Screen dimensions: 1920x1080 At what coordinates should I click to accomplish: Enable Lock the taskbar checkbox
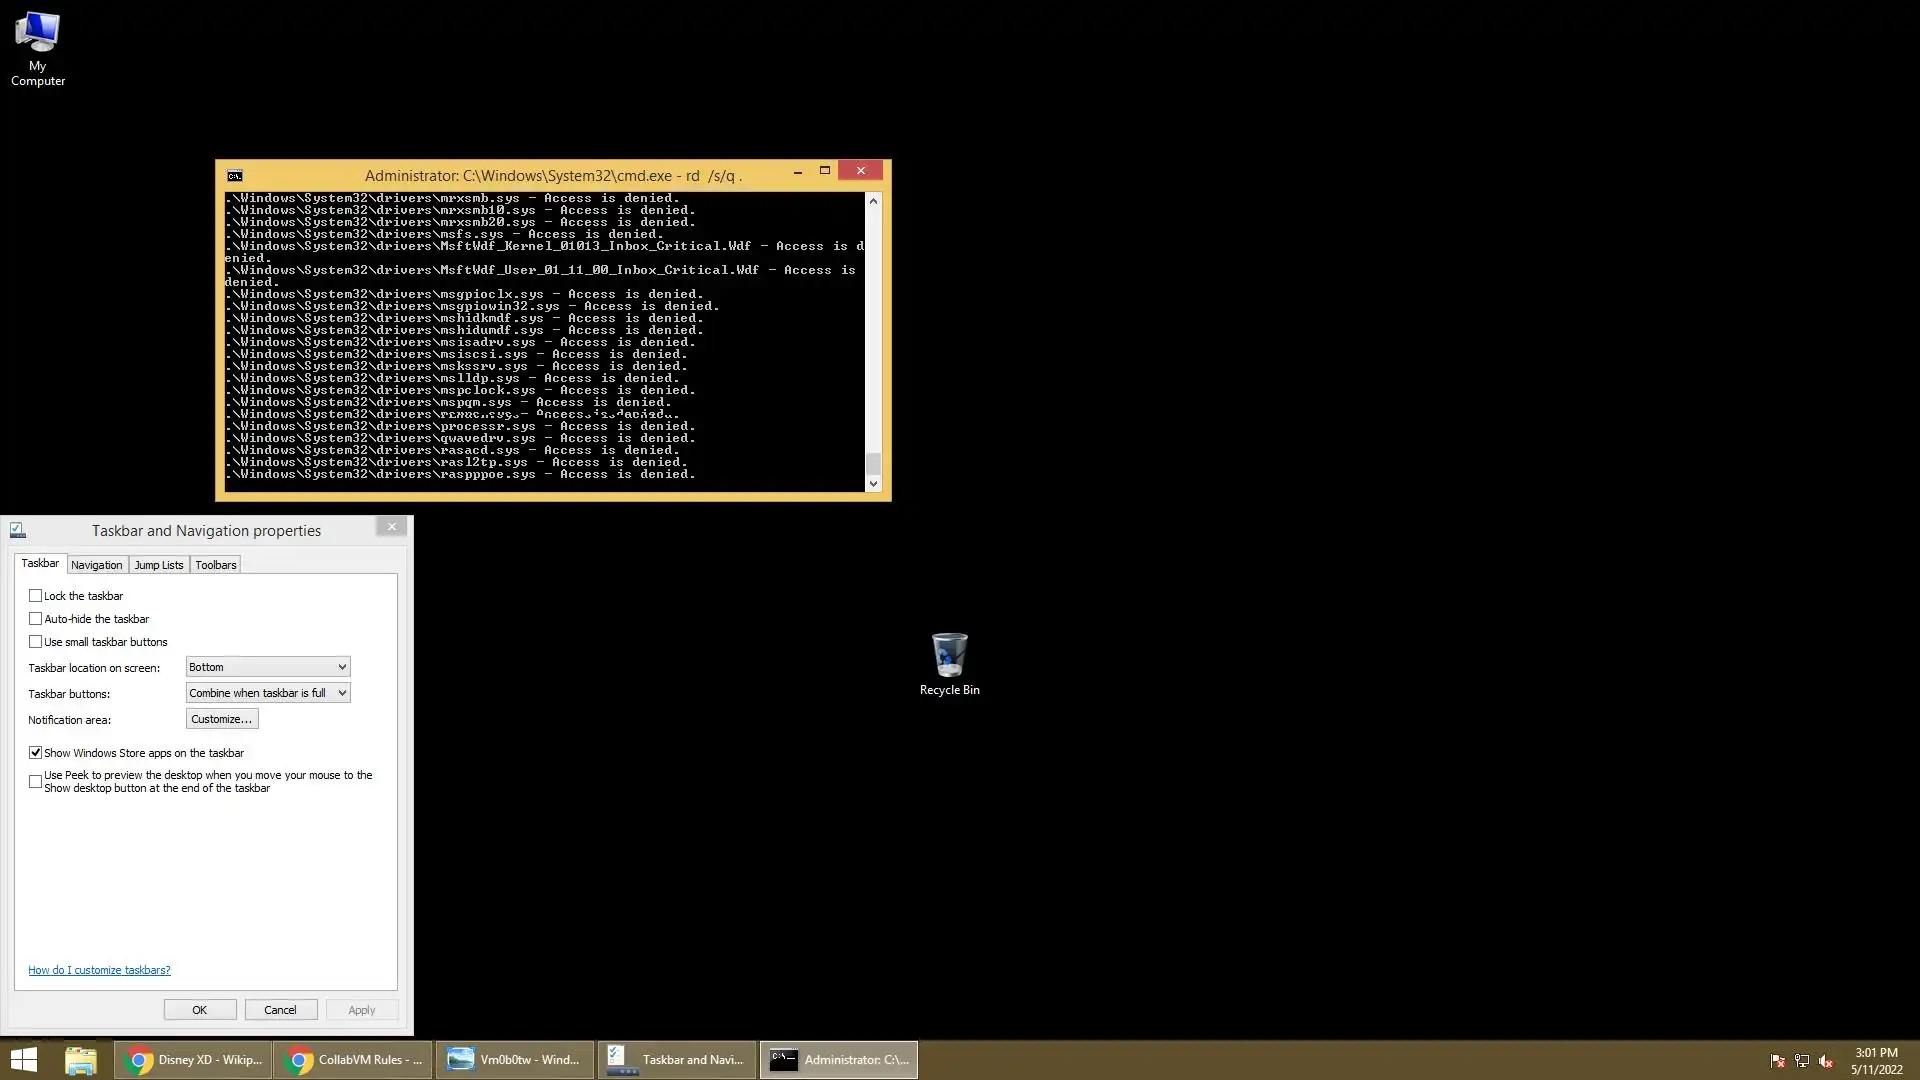pyautogui.click(x=36, y=596)
